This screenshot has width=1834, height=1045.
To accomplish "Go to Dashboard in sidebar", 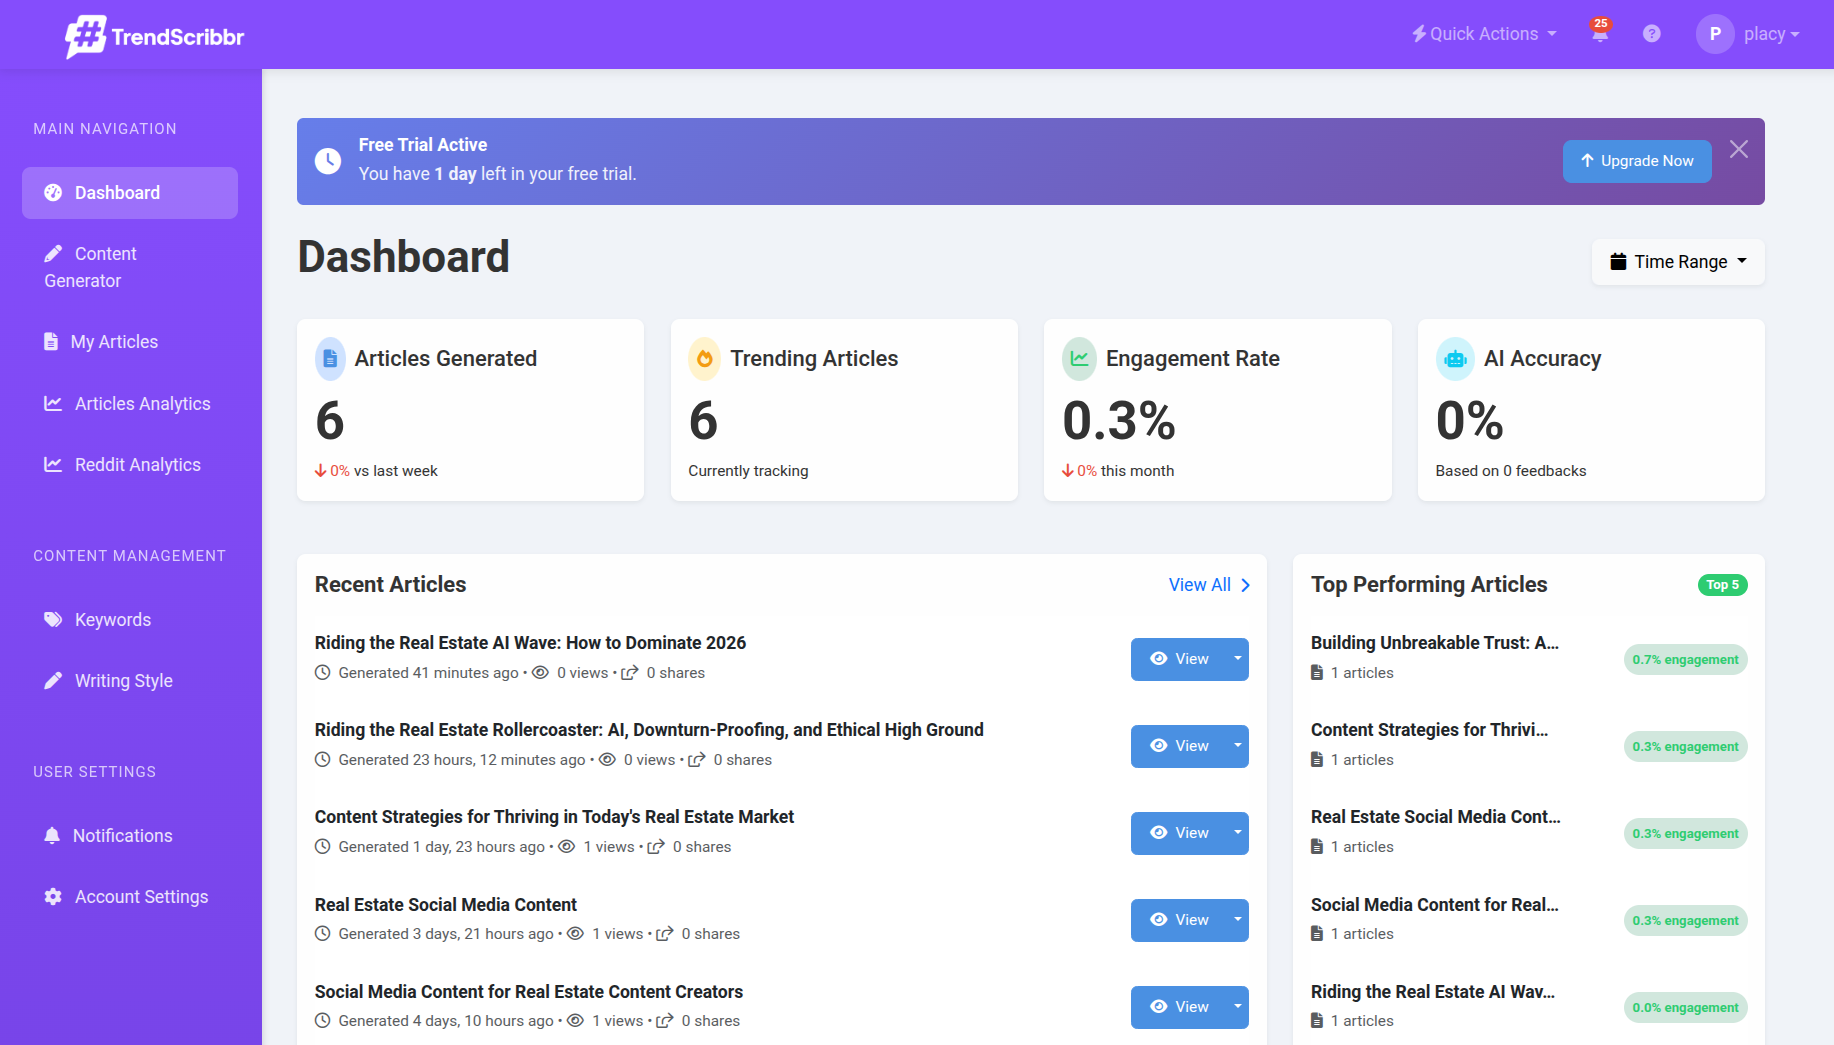I will (130, 193).
